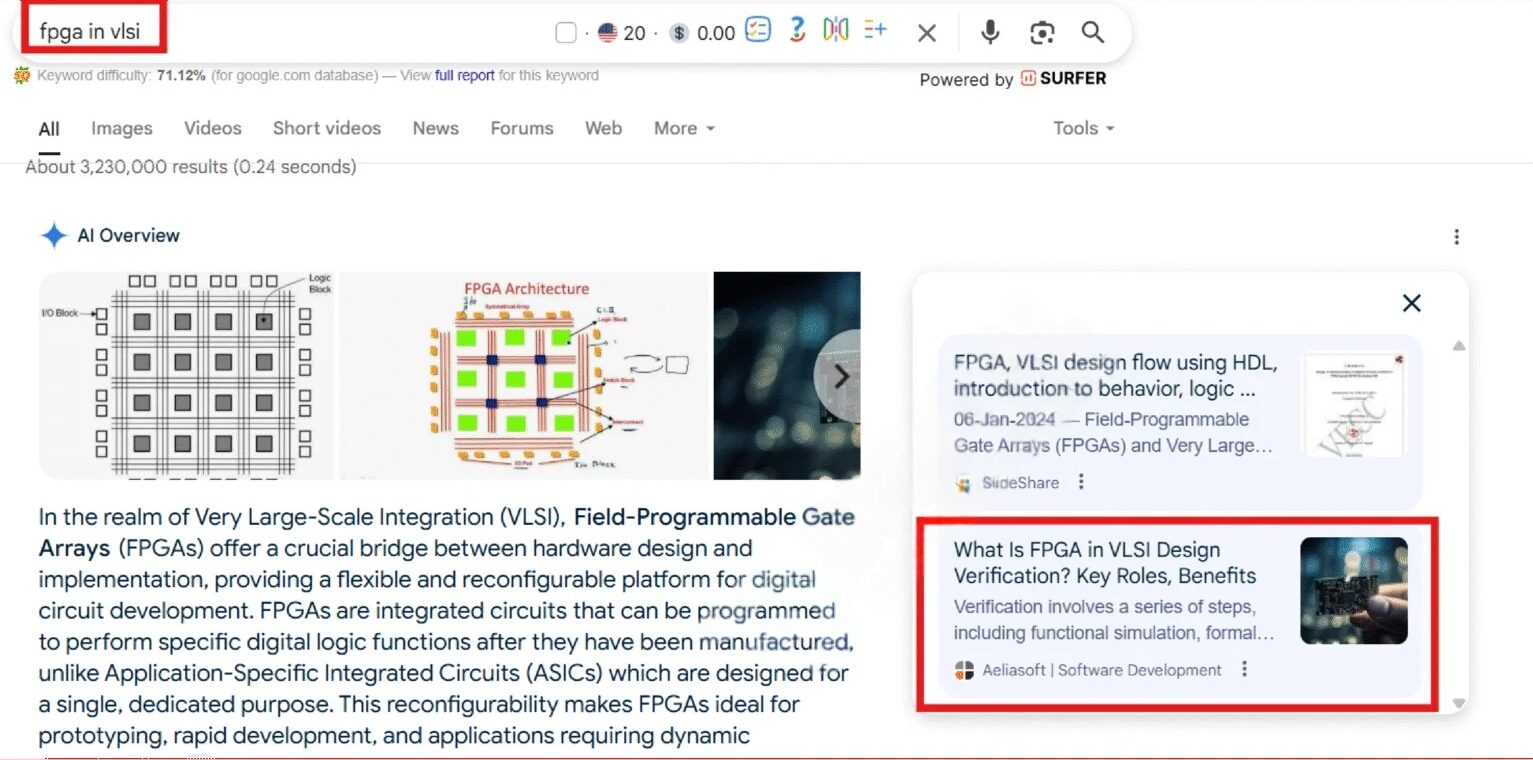Viewport: 1533px width, 760px height.
Task: Click the checklist icon in the search bar
Action: click(758, 31)
